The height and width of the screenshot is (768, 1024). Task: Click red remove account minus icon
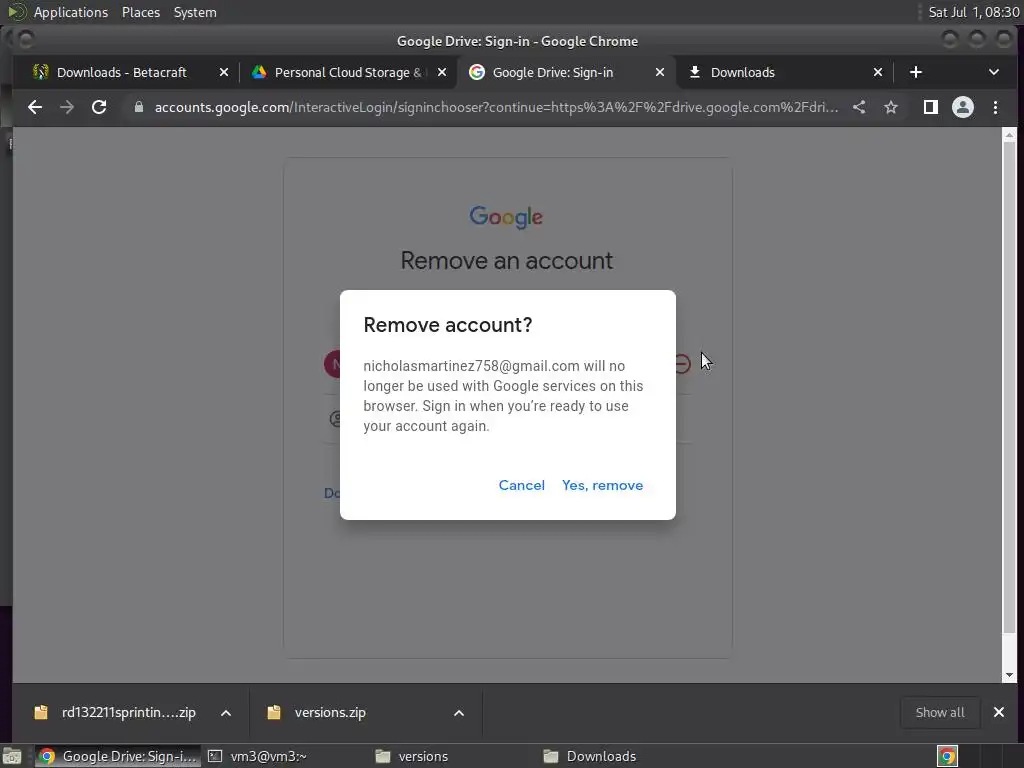click(x=682, y=364)
